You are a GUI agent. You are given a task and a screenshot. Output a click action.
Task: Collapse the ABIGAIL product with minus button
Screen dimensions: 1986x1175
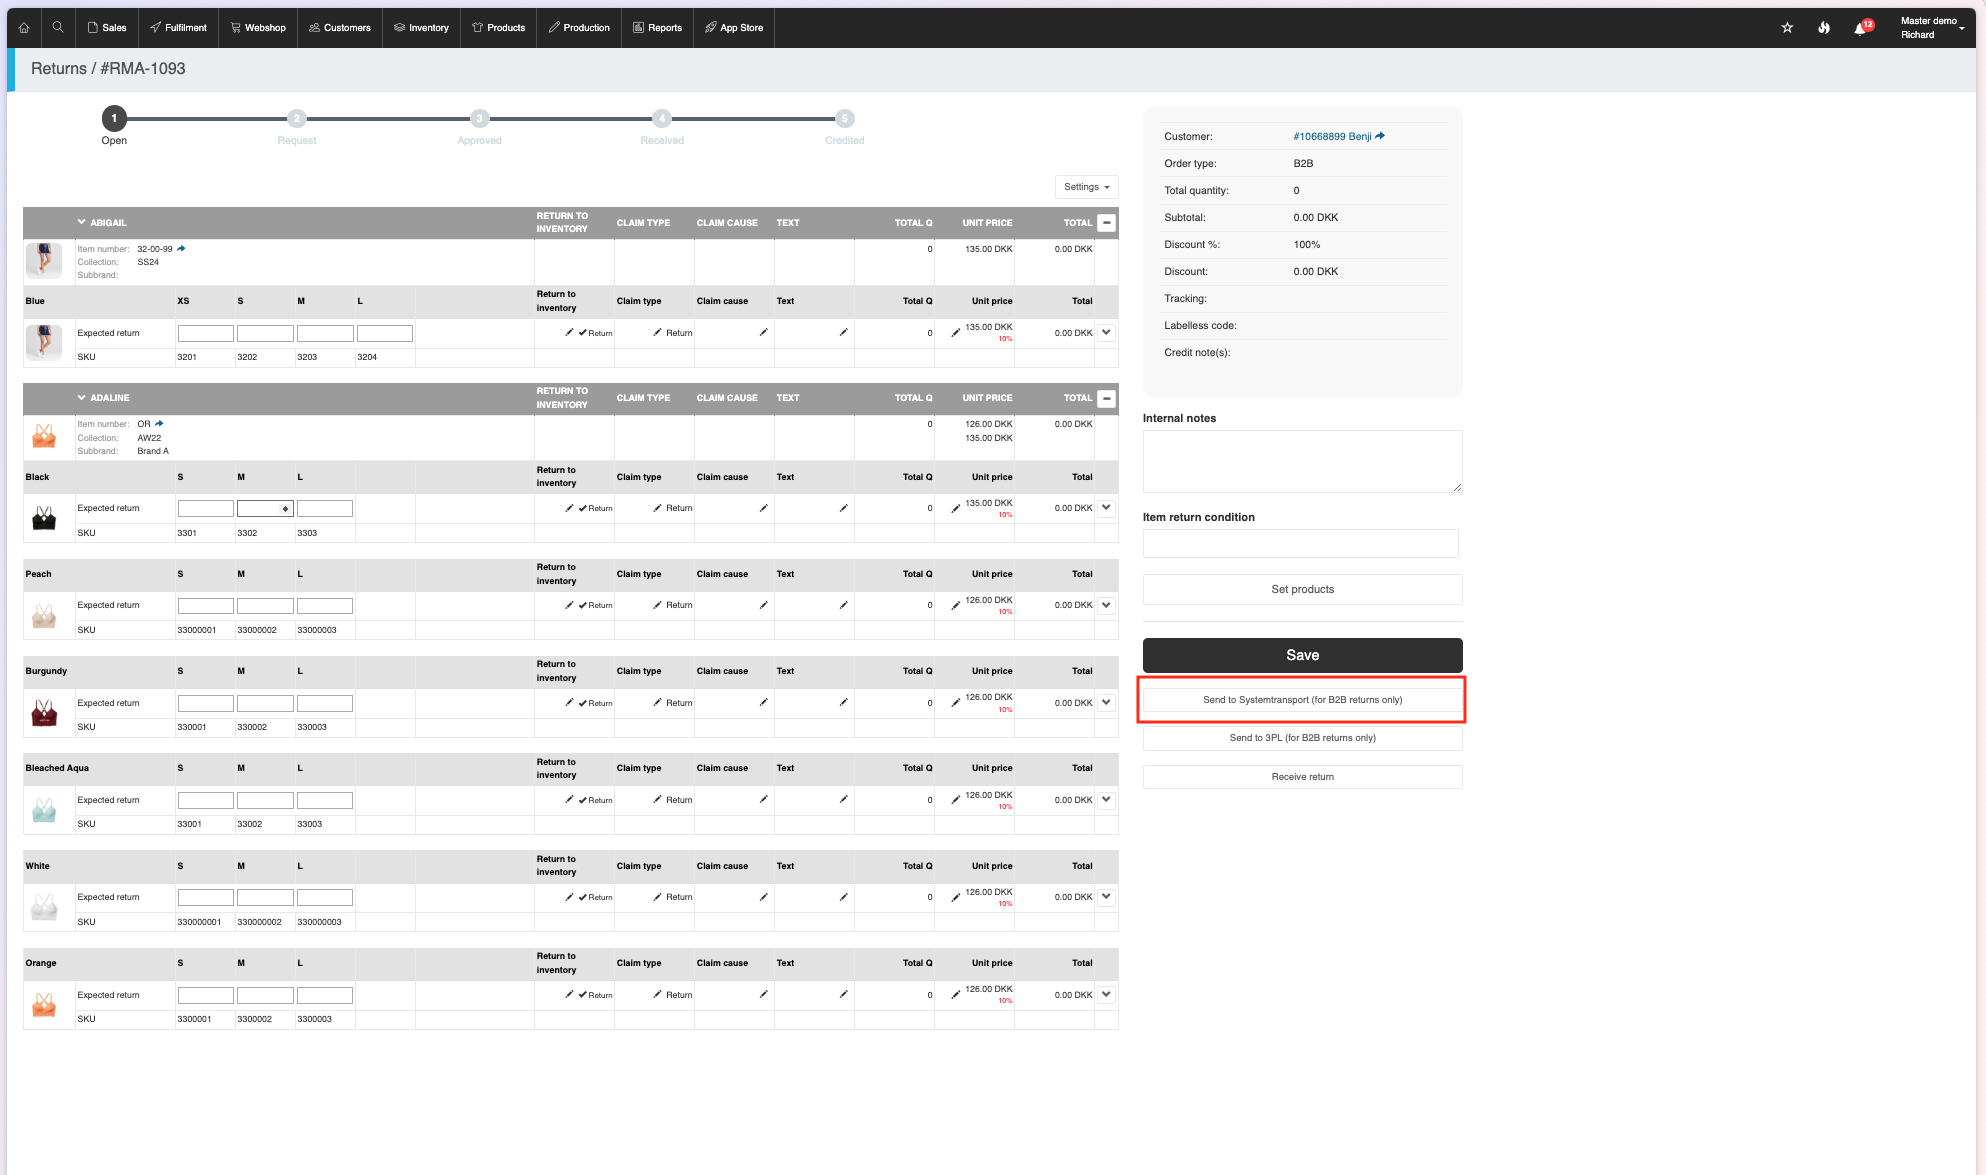click(1106, 223)
